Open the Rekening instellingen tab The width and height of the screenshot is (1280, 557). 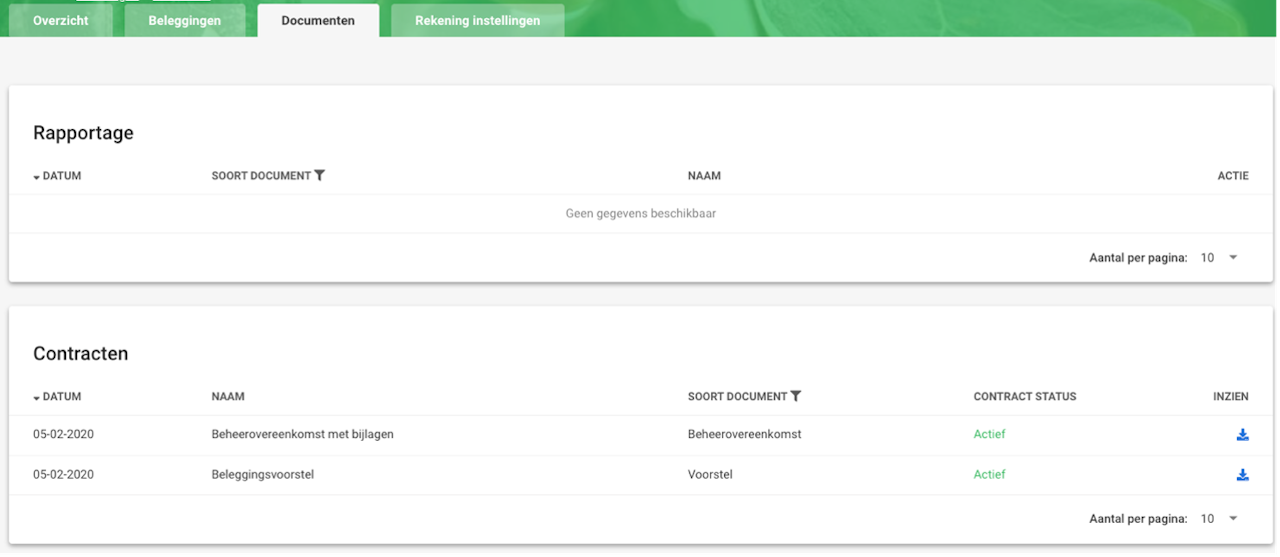pyautogui.click(x=477, y=21)
